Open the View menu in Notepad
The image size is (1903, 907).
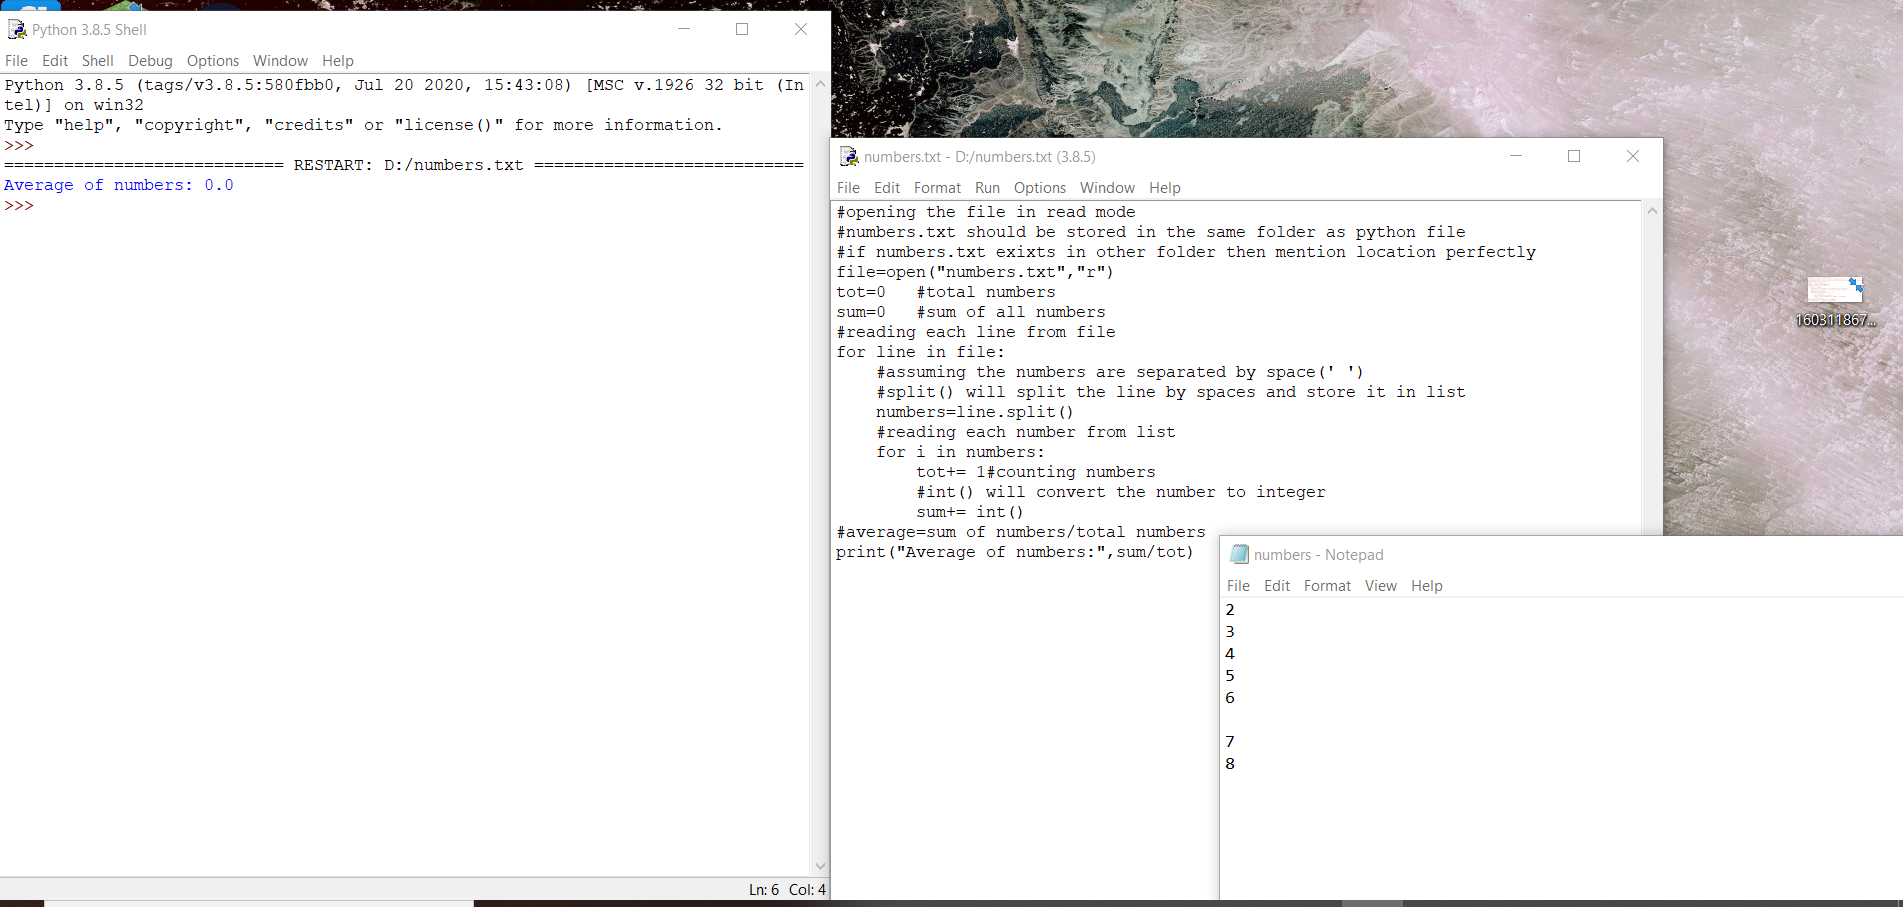tap(1380, 586)
